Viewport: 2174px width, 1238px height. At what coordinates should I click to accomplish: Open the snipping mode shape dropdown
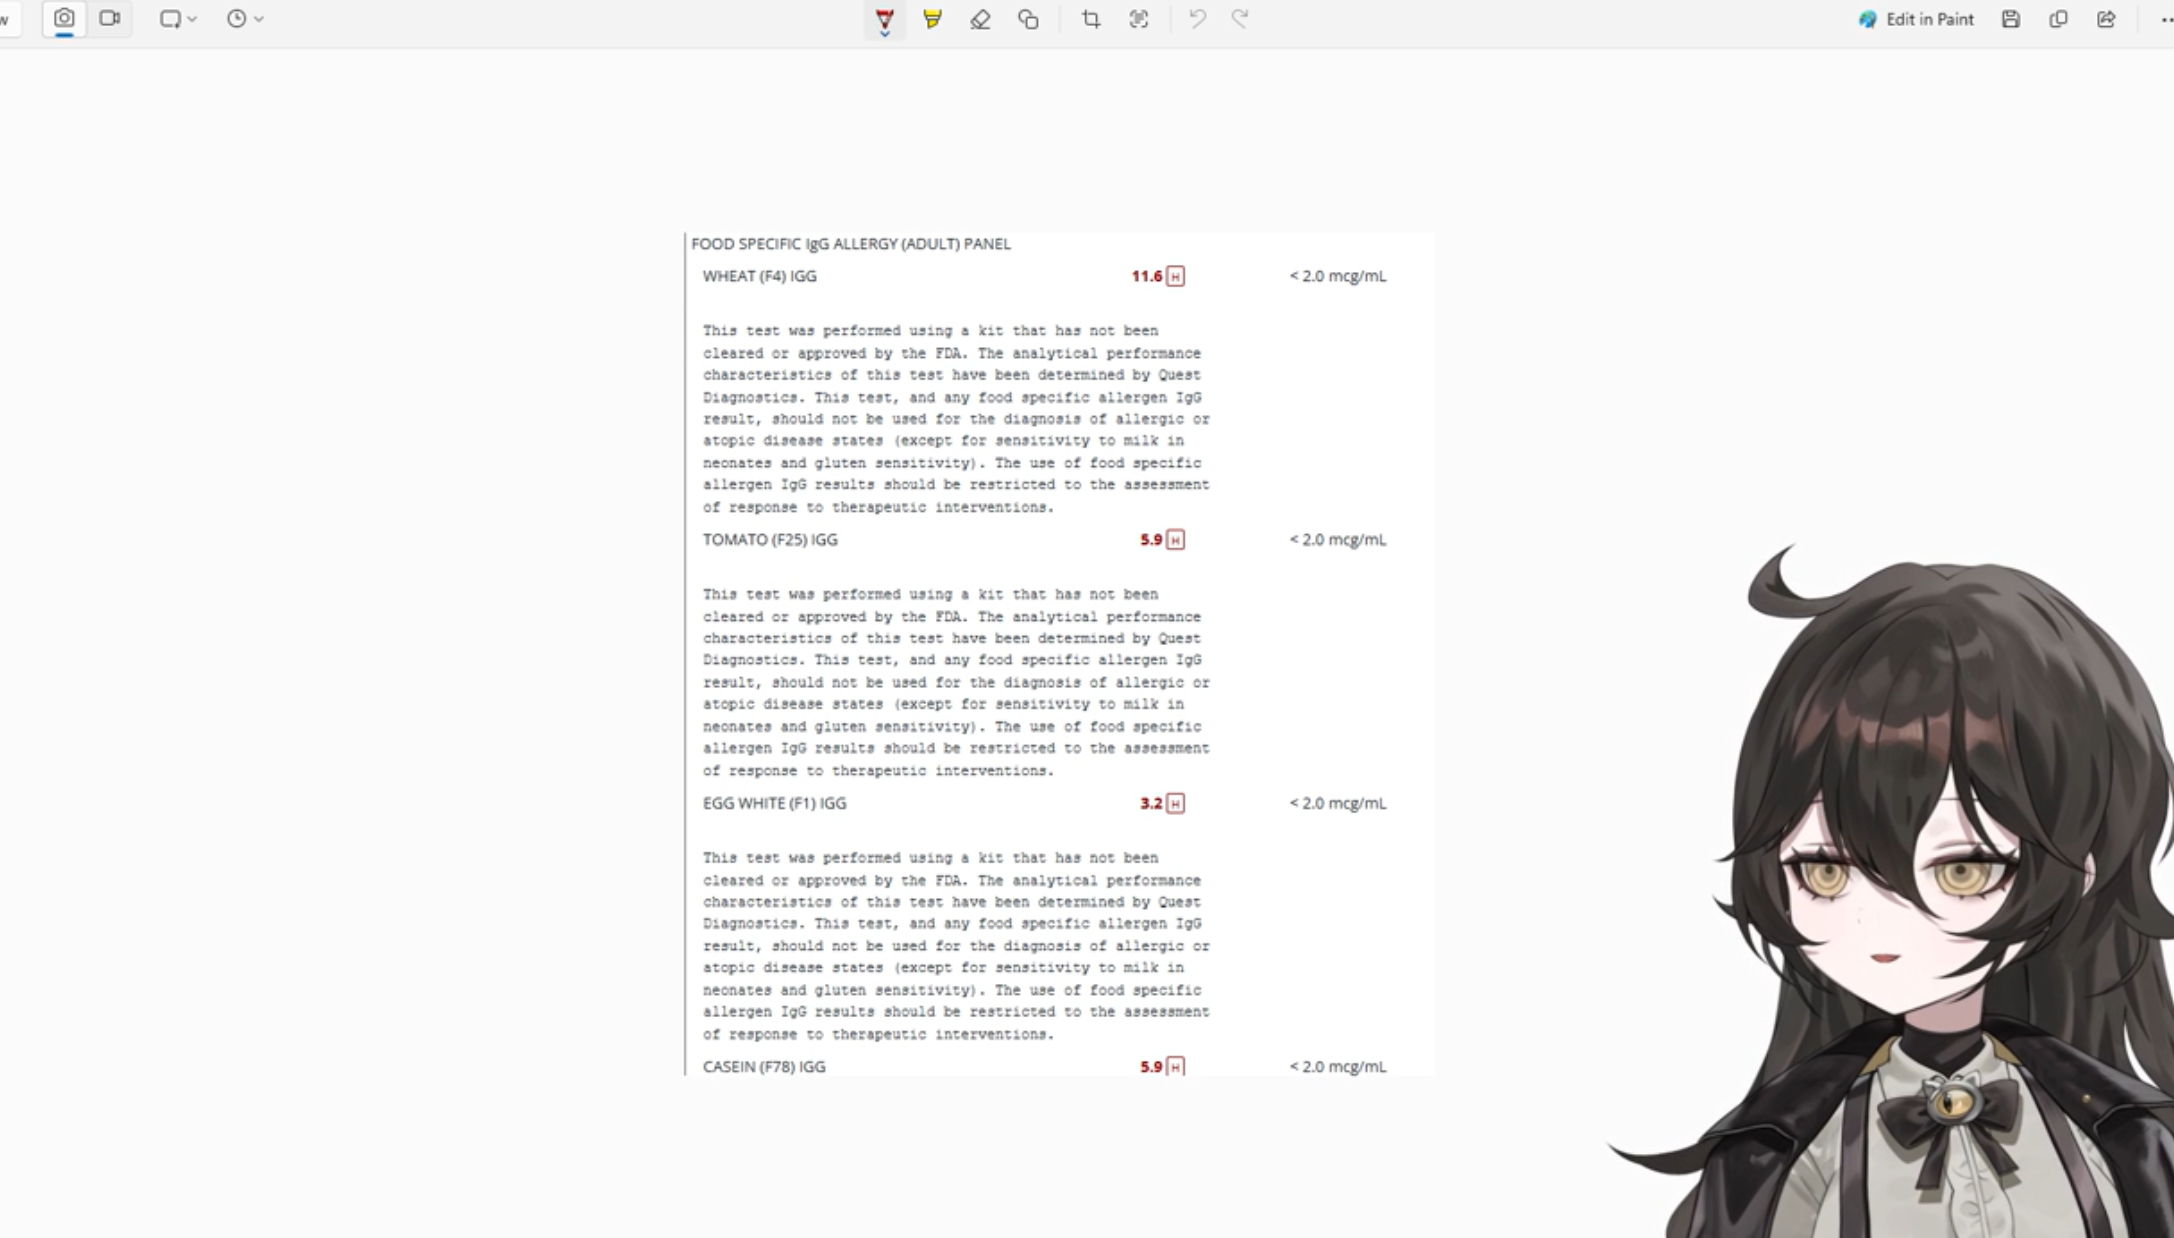pyautogui.click(x=178, y=19)
